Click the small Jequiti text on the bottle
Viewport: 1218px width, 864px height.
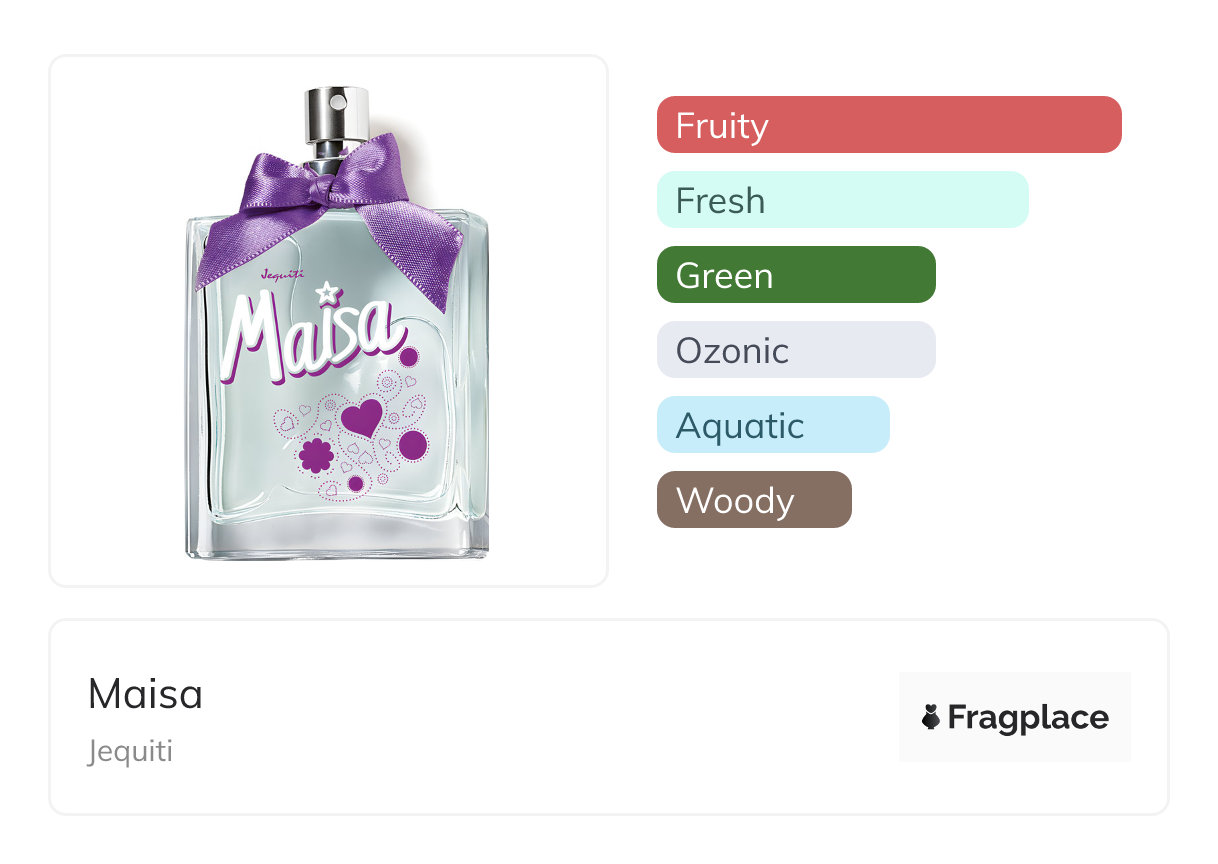click(281, 276)
